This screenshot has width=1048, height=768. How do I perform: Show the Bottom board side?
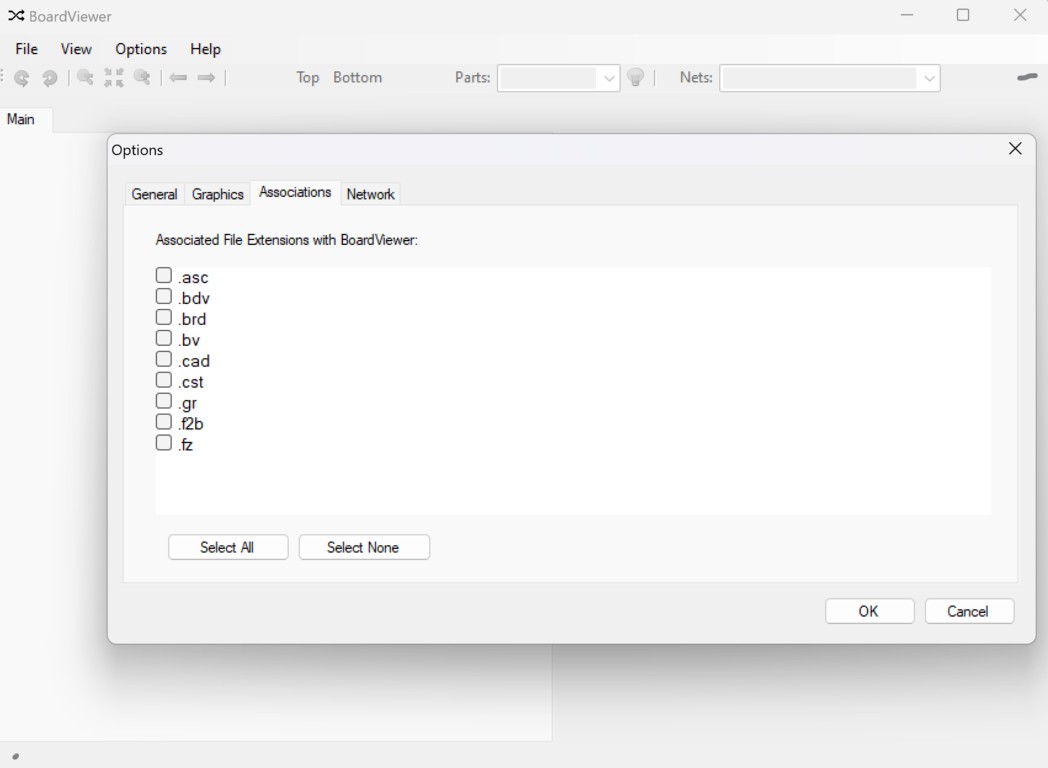[358, 78]
